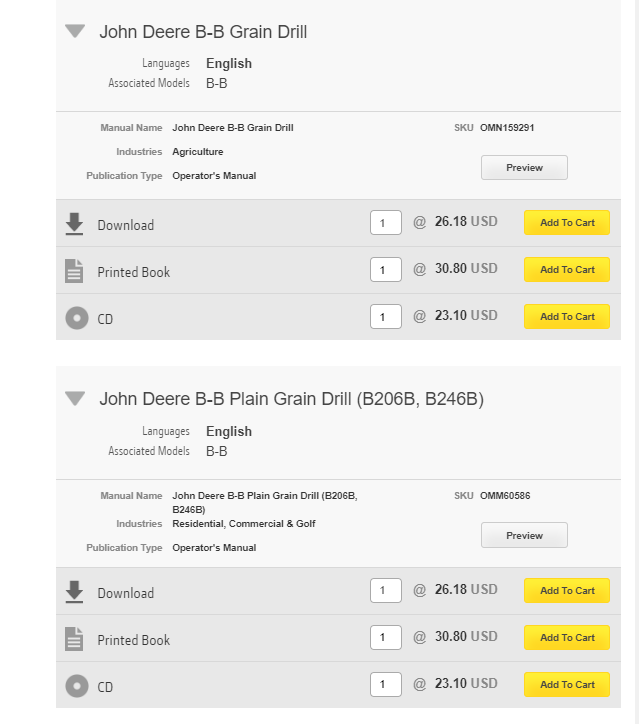Add B-B Grain Drill printed book to cart

567,270
